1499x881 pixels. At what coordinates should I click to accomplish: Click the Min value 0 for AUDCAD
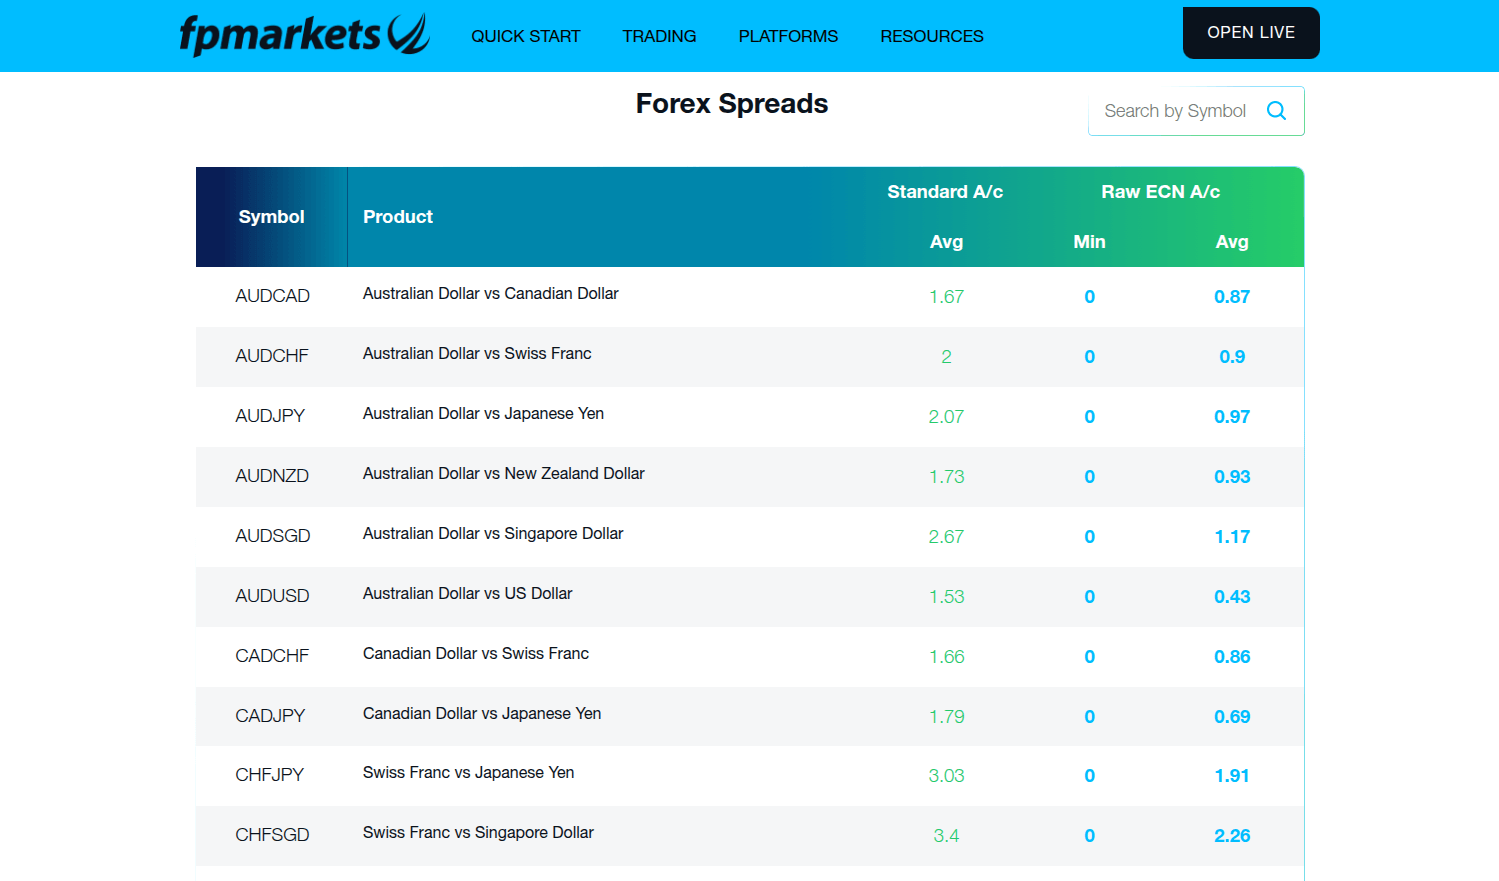pyautogui.click(x=1090, y=297)
